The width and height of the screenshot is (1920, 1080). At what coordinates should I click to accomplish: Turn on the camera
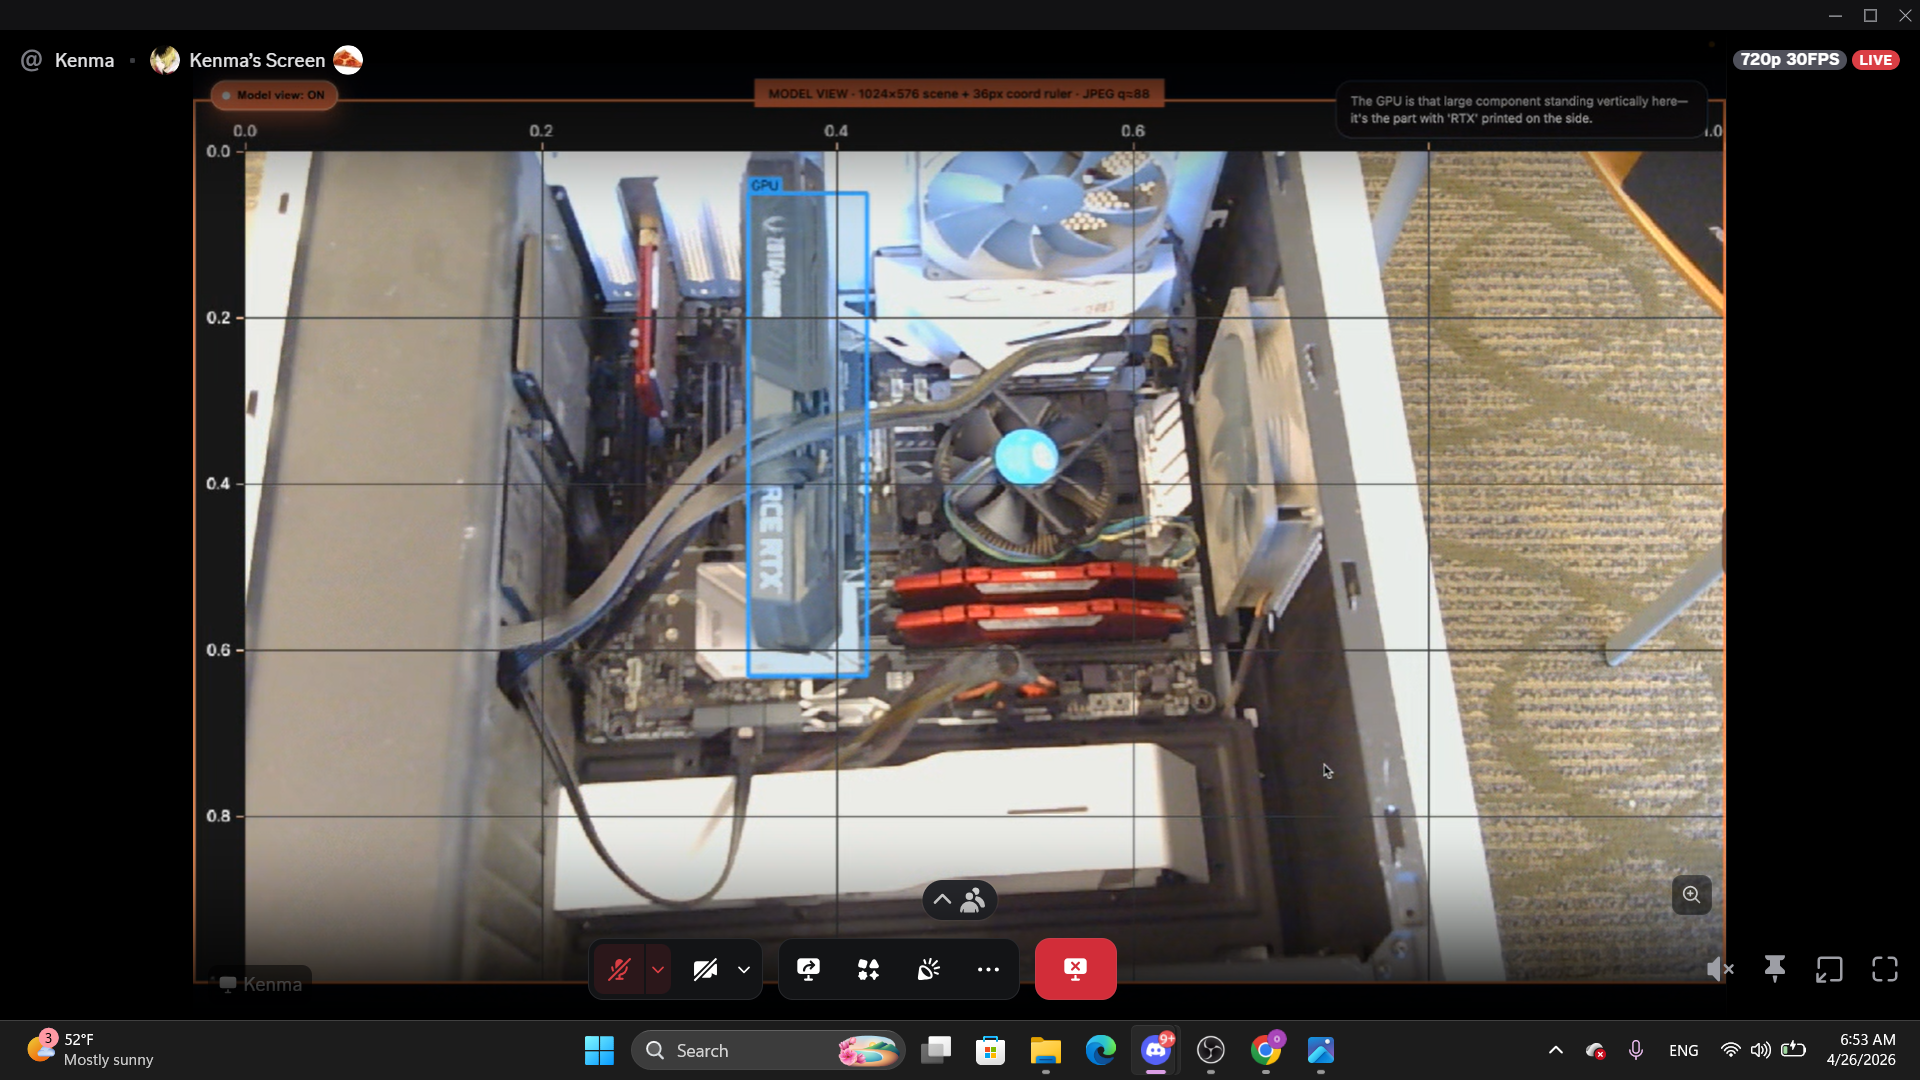705,969
